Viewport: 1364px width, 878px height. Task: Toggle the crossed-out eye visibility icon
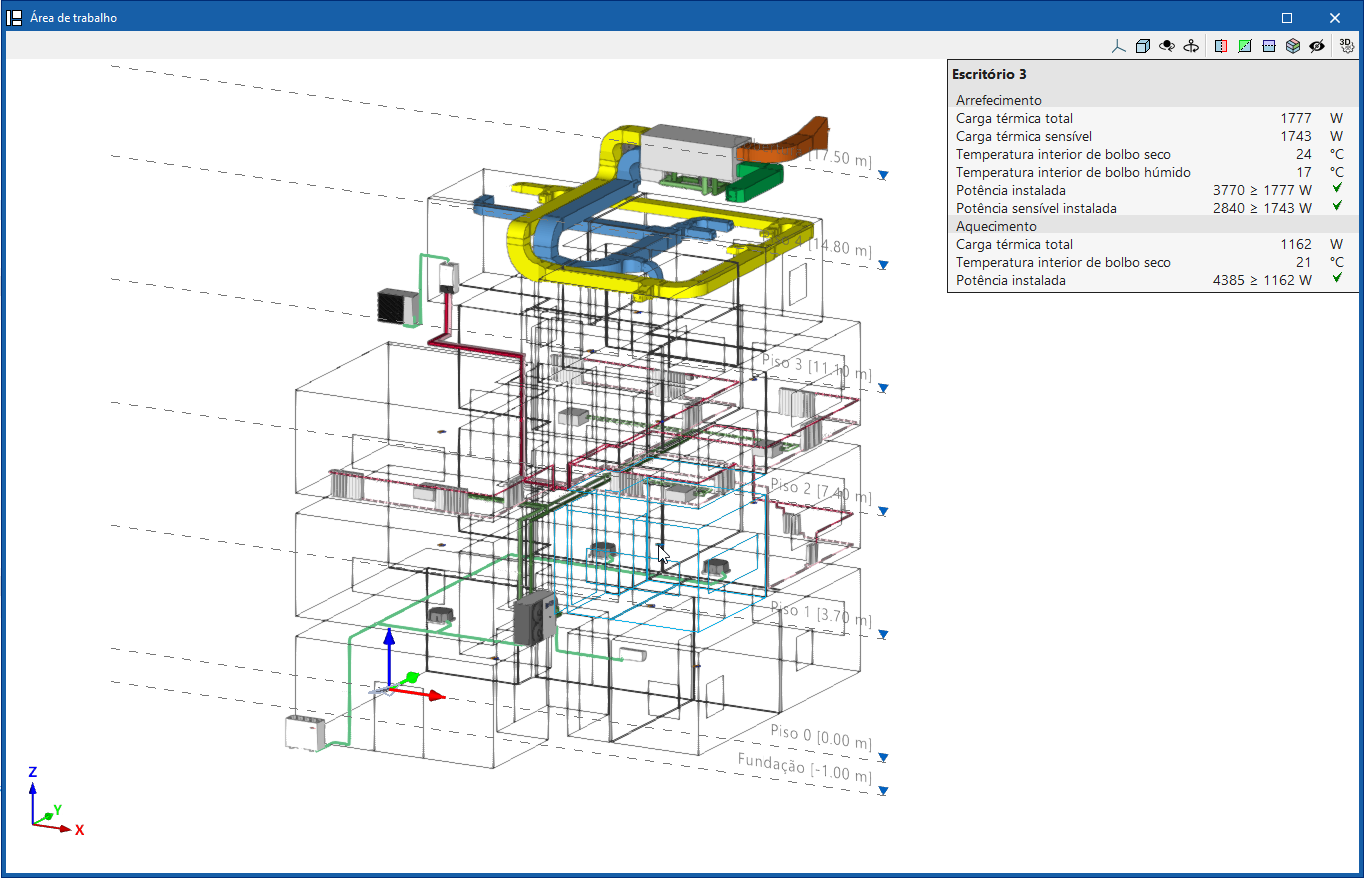pyautogui.click(x=1317, y=46)
